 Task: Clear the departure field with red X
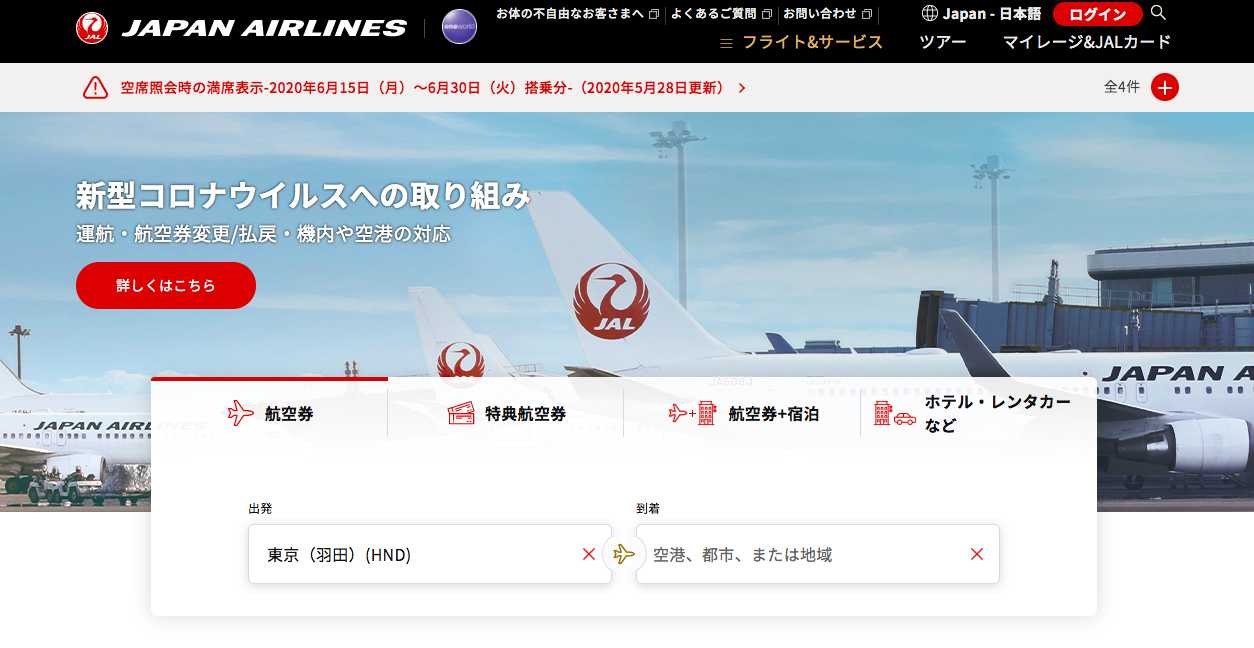coord(589,554)
